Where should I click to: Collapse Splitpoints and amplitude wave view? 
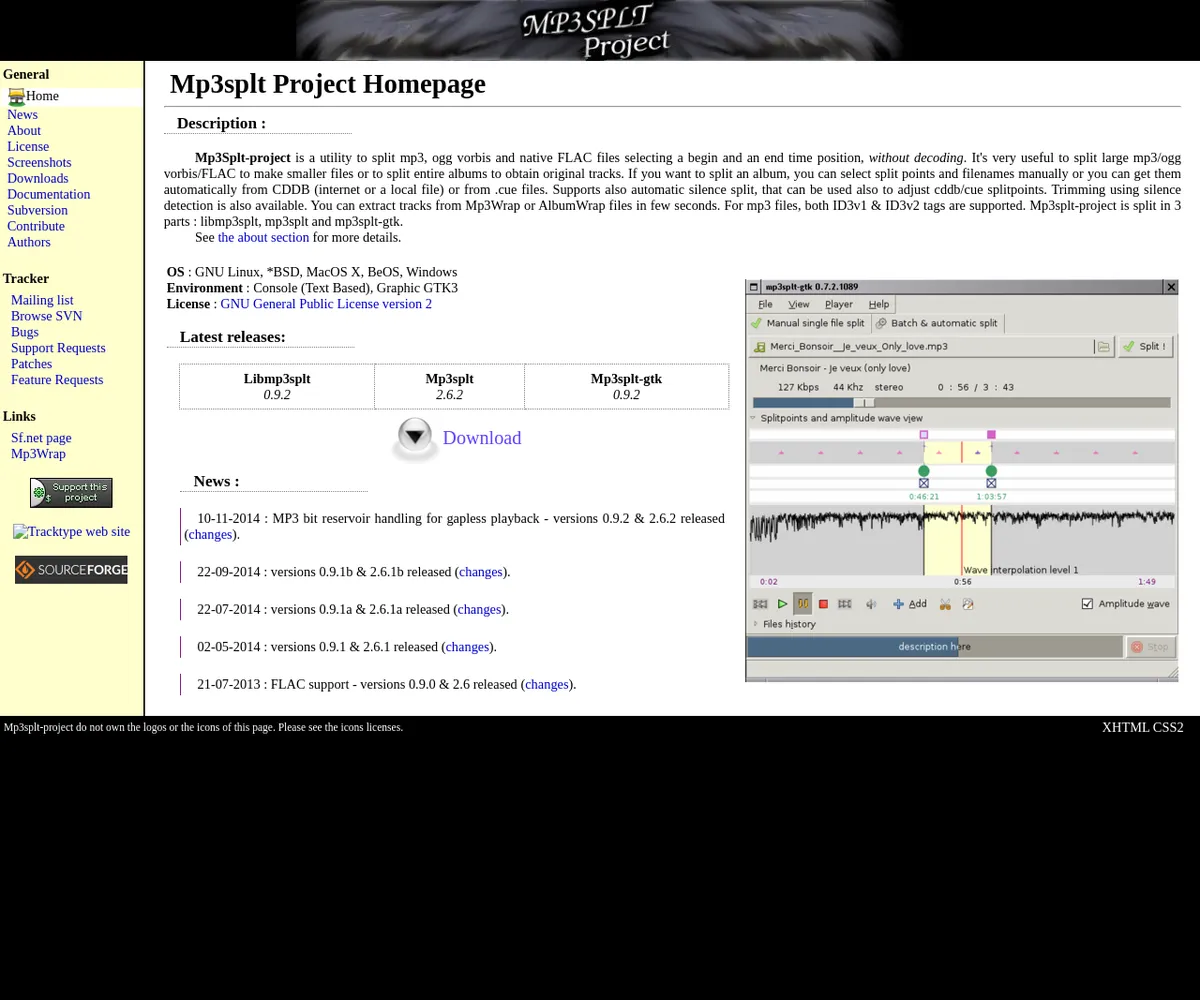point(754,418)
